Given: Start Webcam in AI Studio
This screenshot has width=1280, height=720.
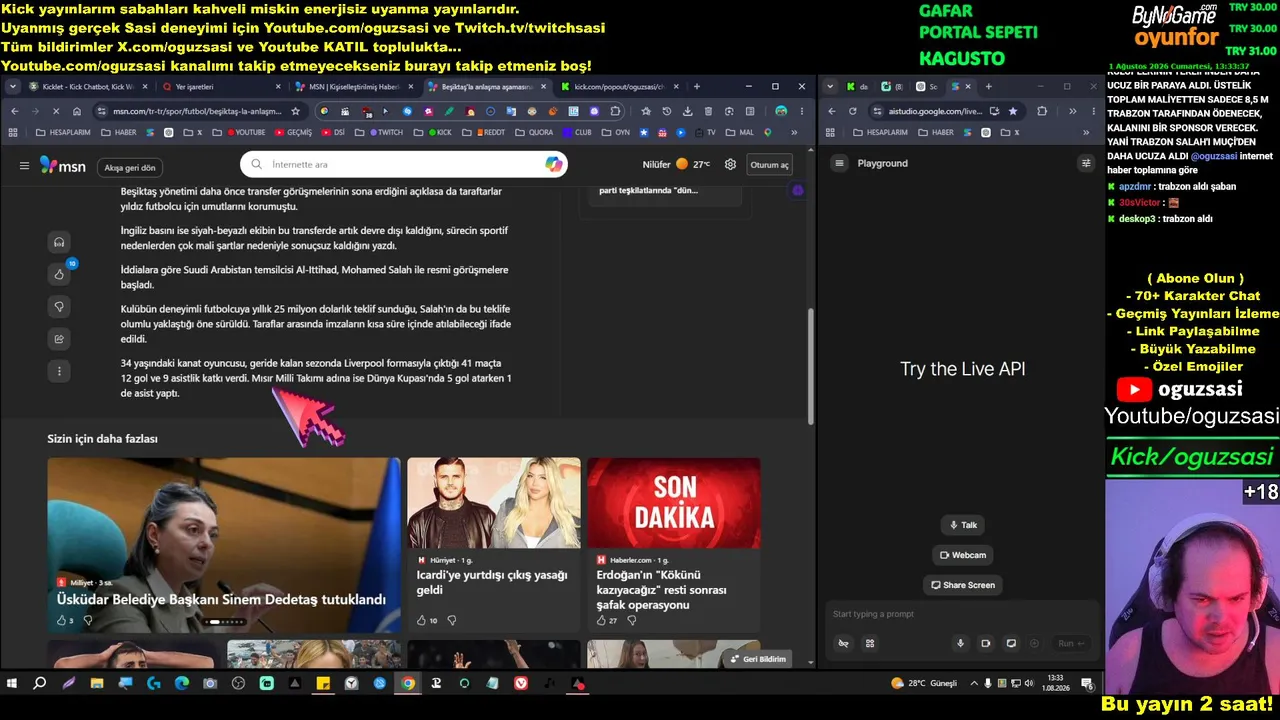Looking at the screenshot, I should 963,555.
